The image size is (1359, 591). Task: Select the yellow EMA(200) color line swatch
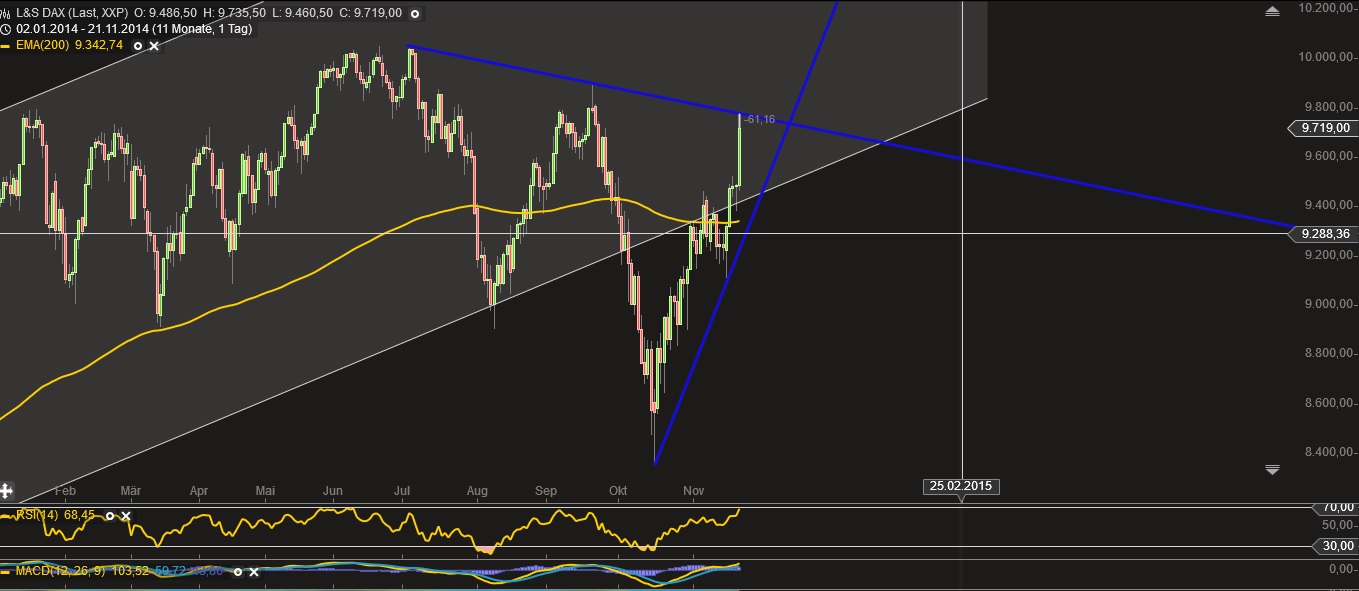click(x=5, y=45)
